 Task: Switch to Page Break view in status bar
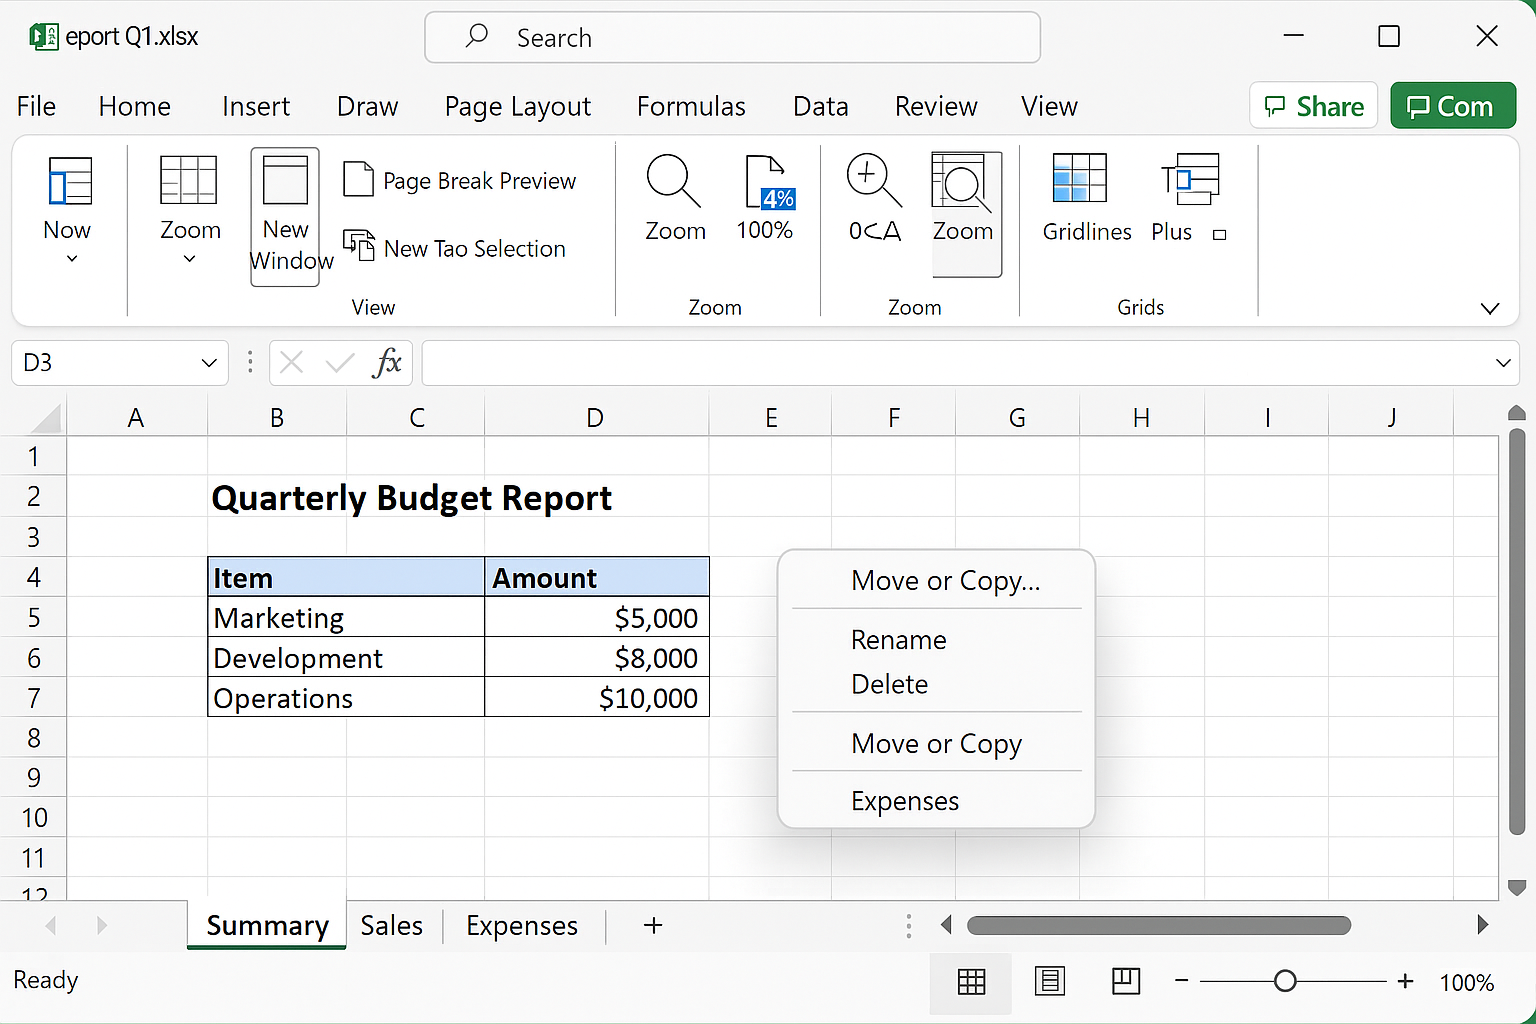point(1126,981)
